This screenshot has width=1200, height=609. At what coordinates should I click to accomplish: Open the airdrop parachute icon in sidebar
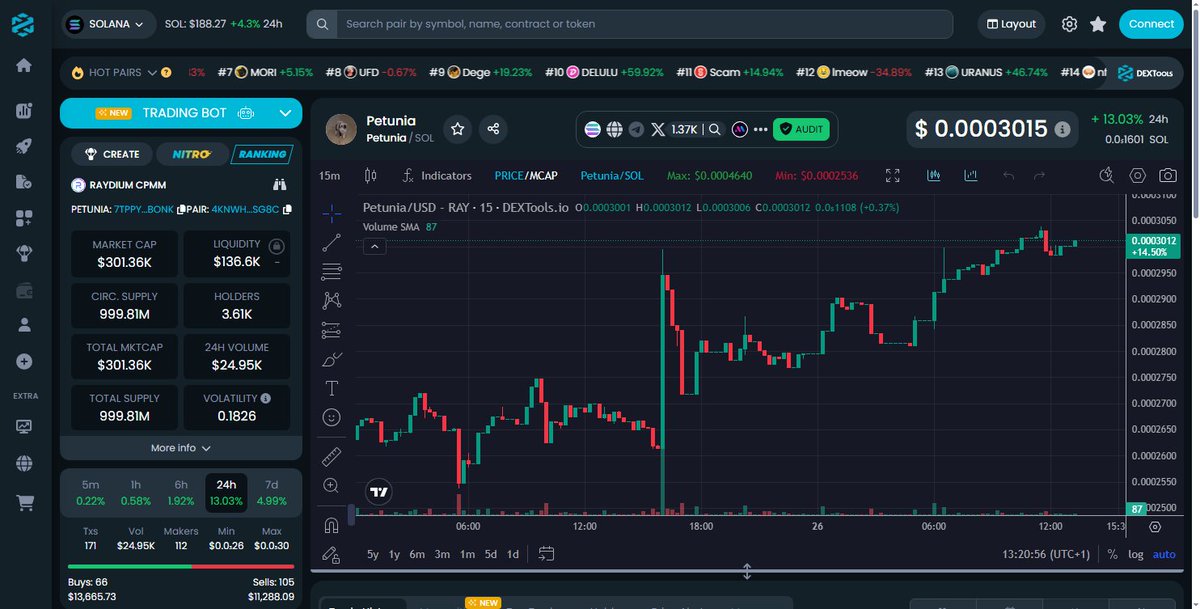(x=24, y=254)
